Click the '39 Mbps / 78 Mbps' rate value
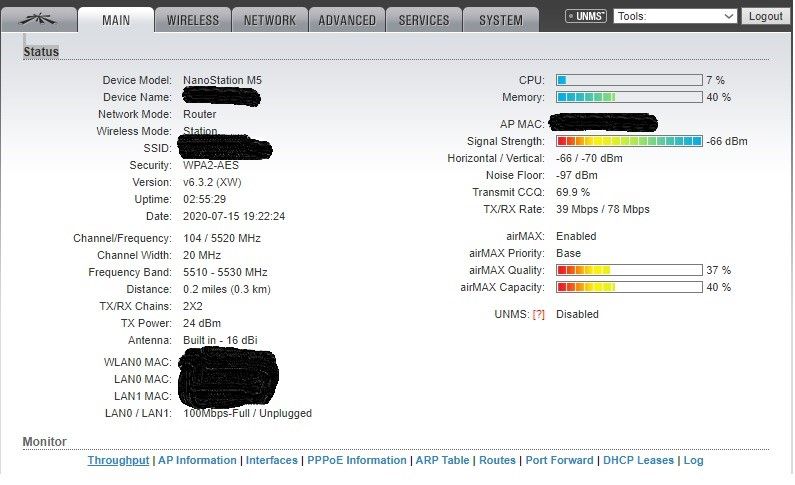The image size is (795, 485). (x=603, y=209)
